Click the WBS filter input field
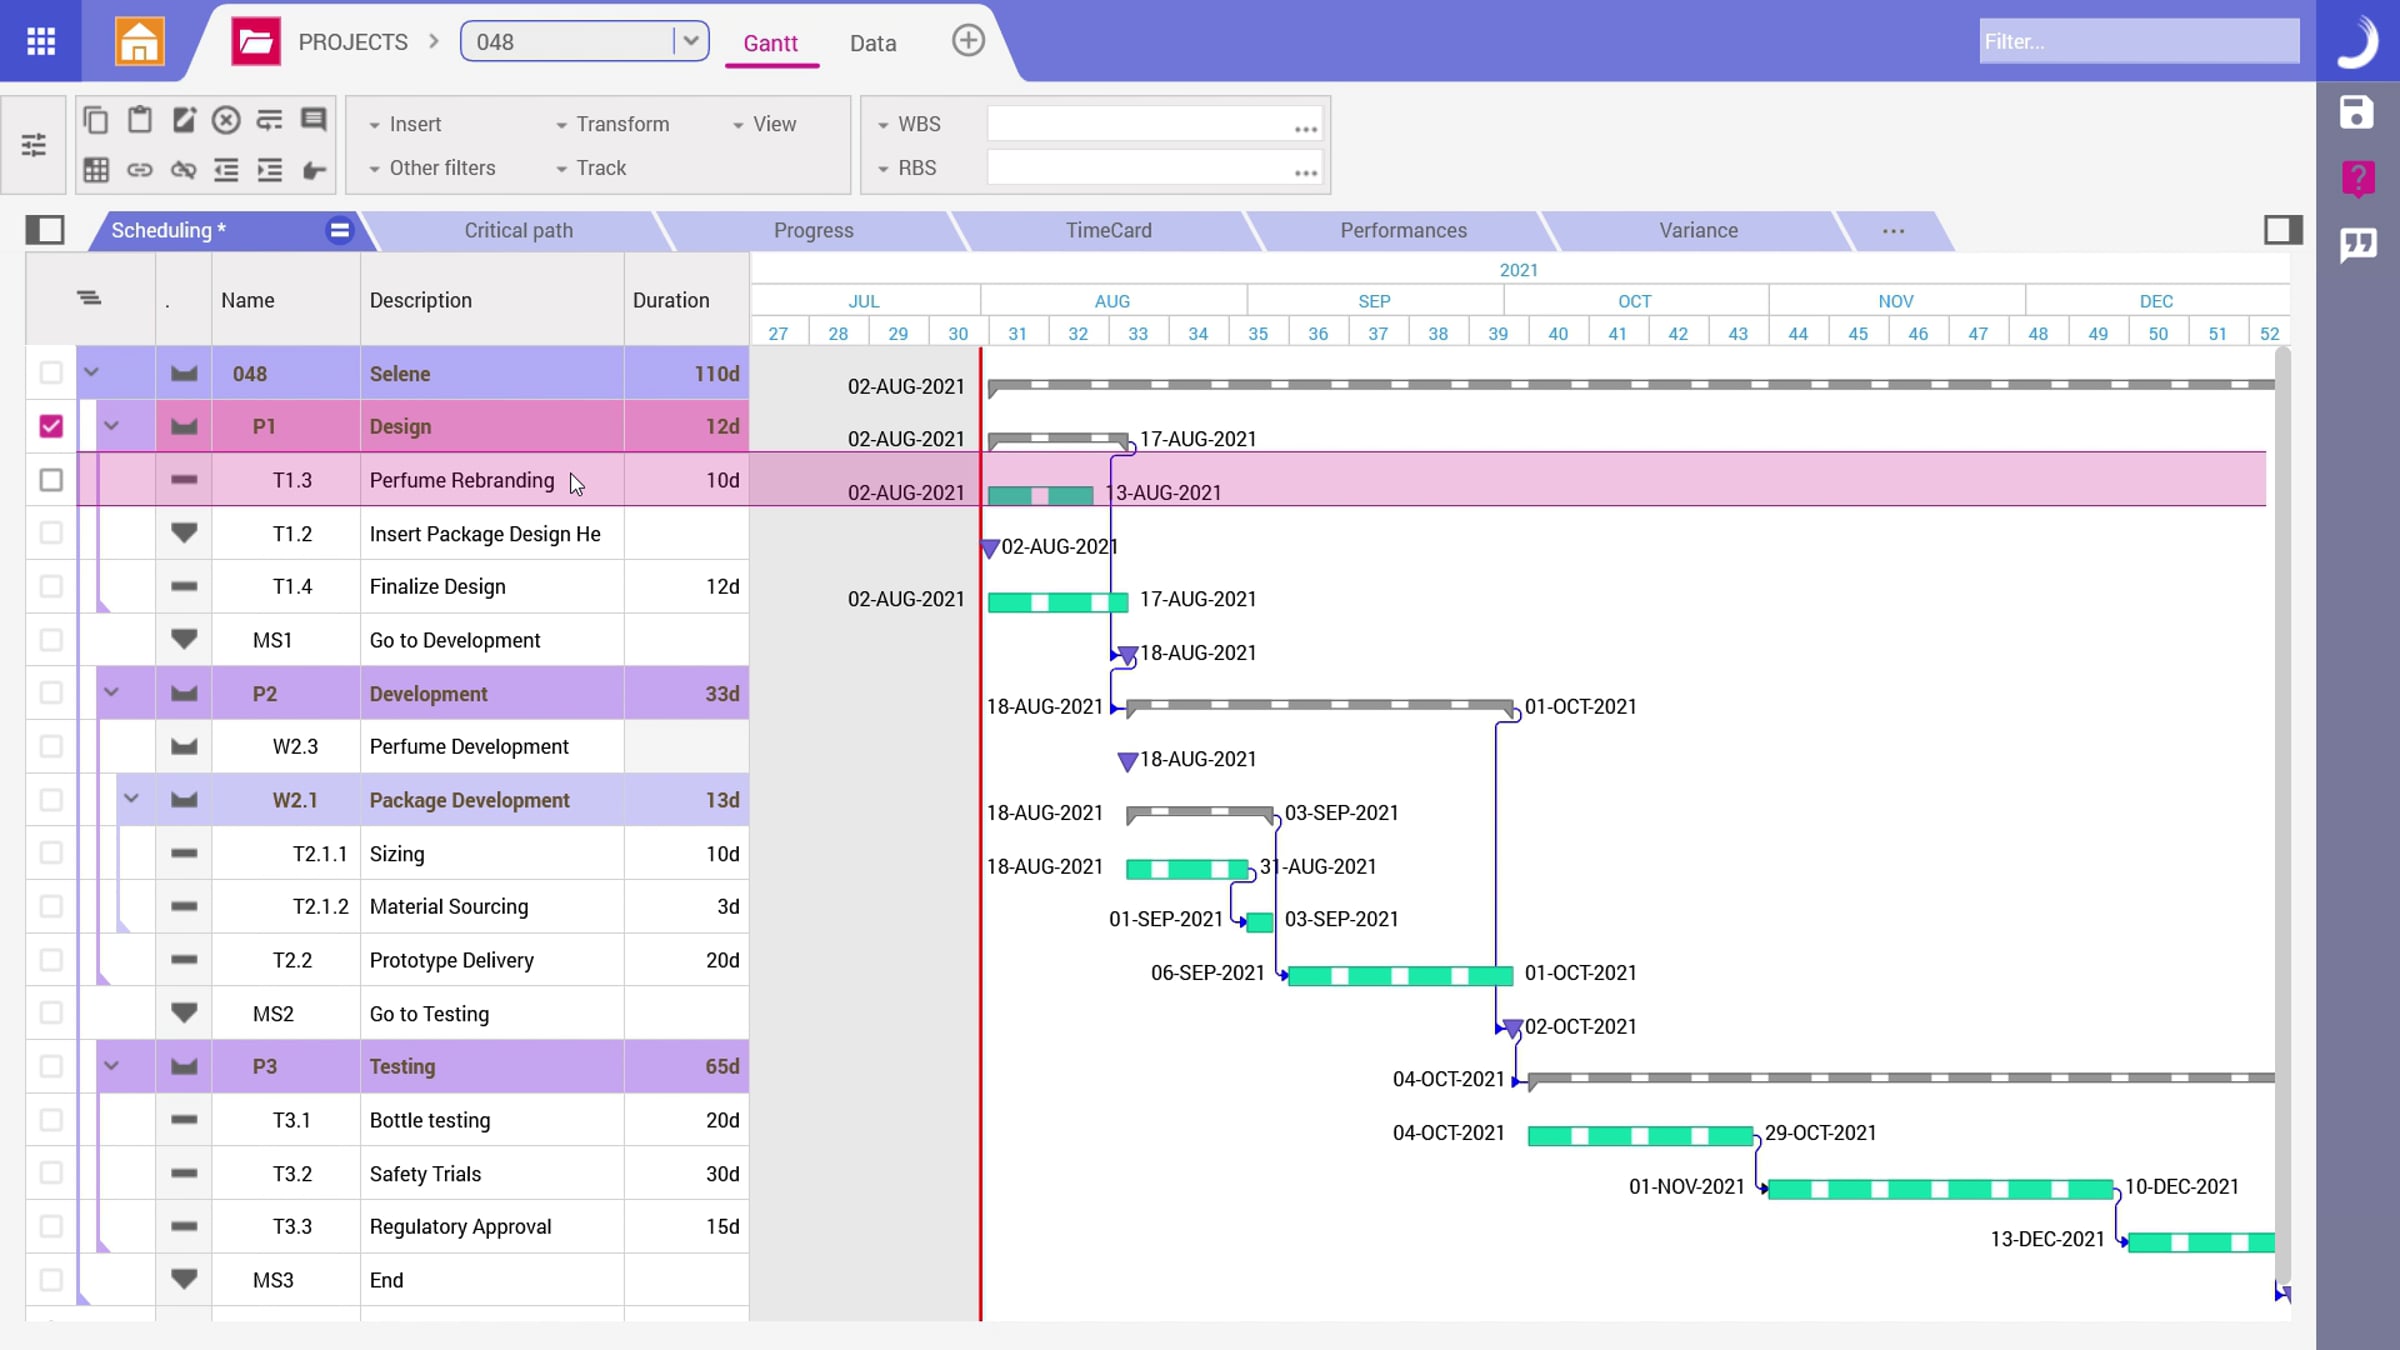Screen dimensions: 2400x1350 click(1155, 124)
